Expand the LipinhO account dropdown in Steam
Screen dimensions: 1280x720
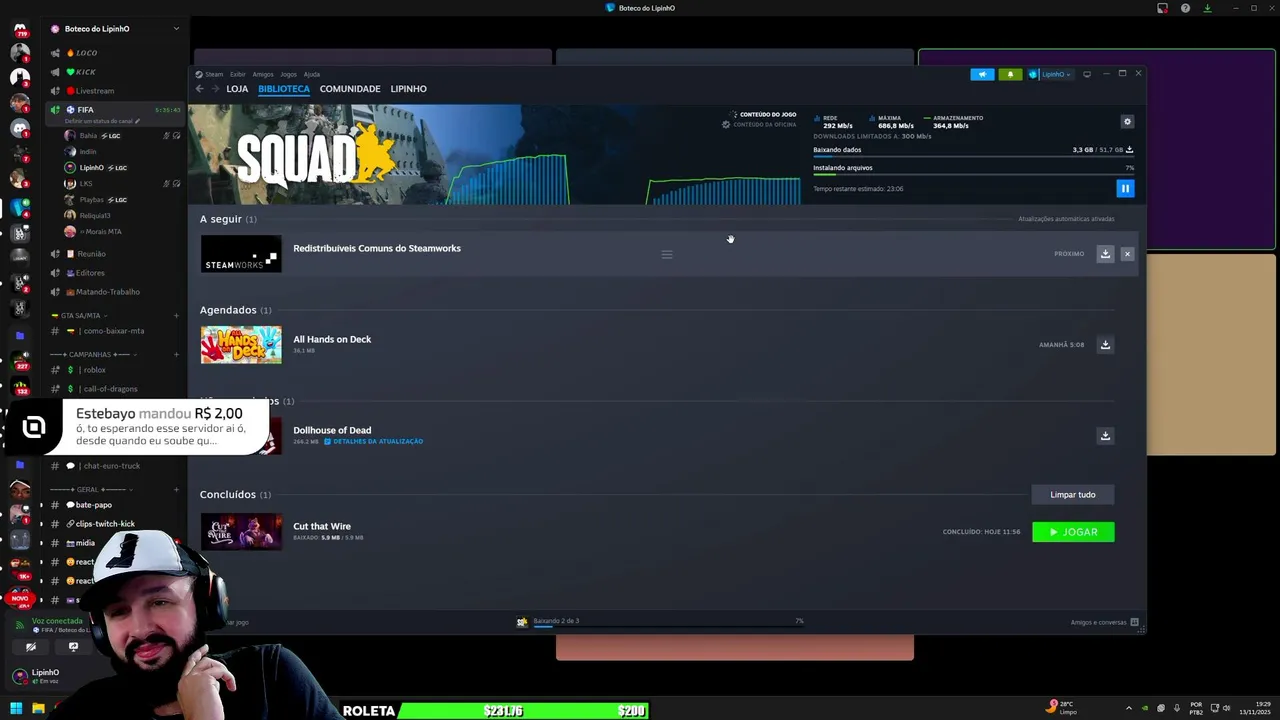point(1050,74)
